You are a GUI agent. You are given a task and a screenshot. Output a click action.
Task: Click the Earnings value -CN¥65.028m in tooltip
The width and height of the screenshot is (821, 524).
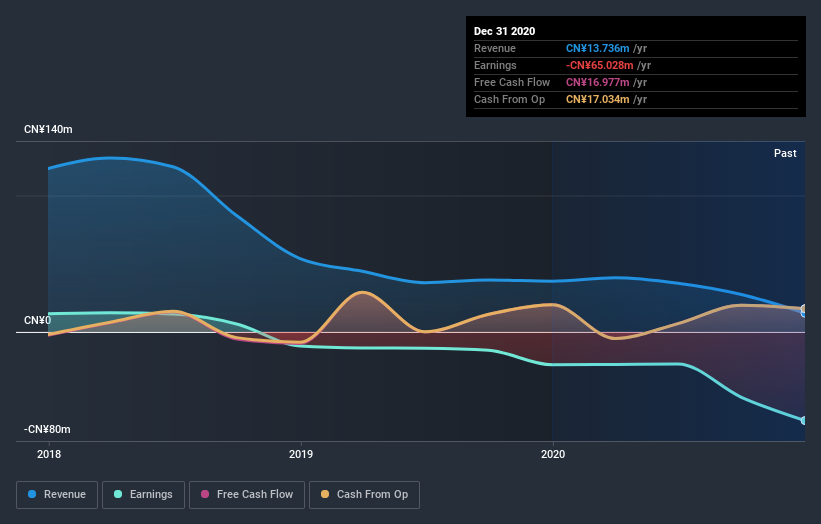(x=600, y=65)
